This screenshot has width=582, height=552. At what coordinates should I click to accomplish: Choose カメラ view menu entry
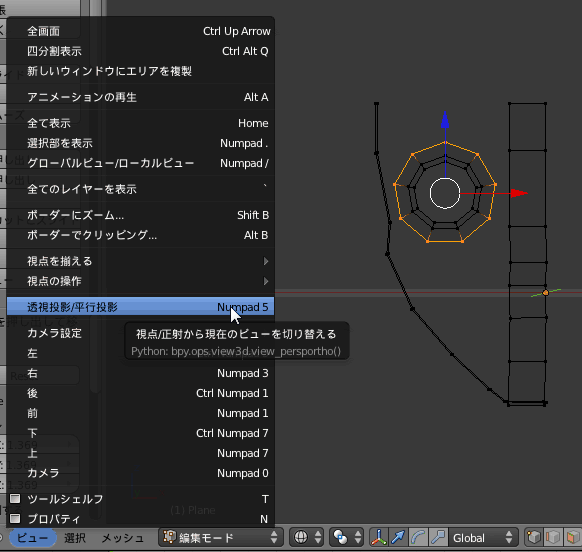(x=141, y=473)
